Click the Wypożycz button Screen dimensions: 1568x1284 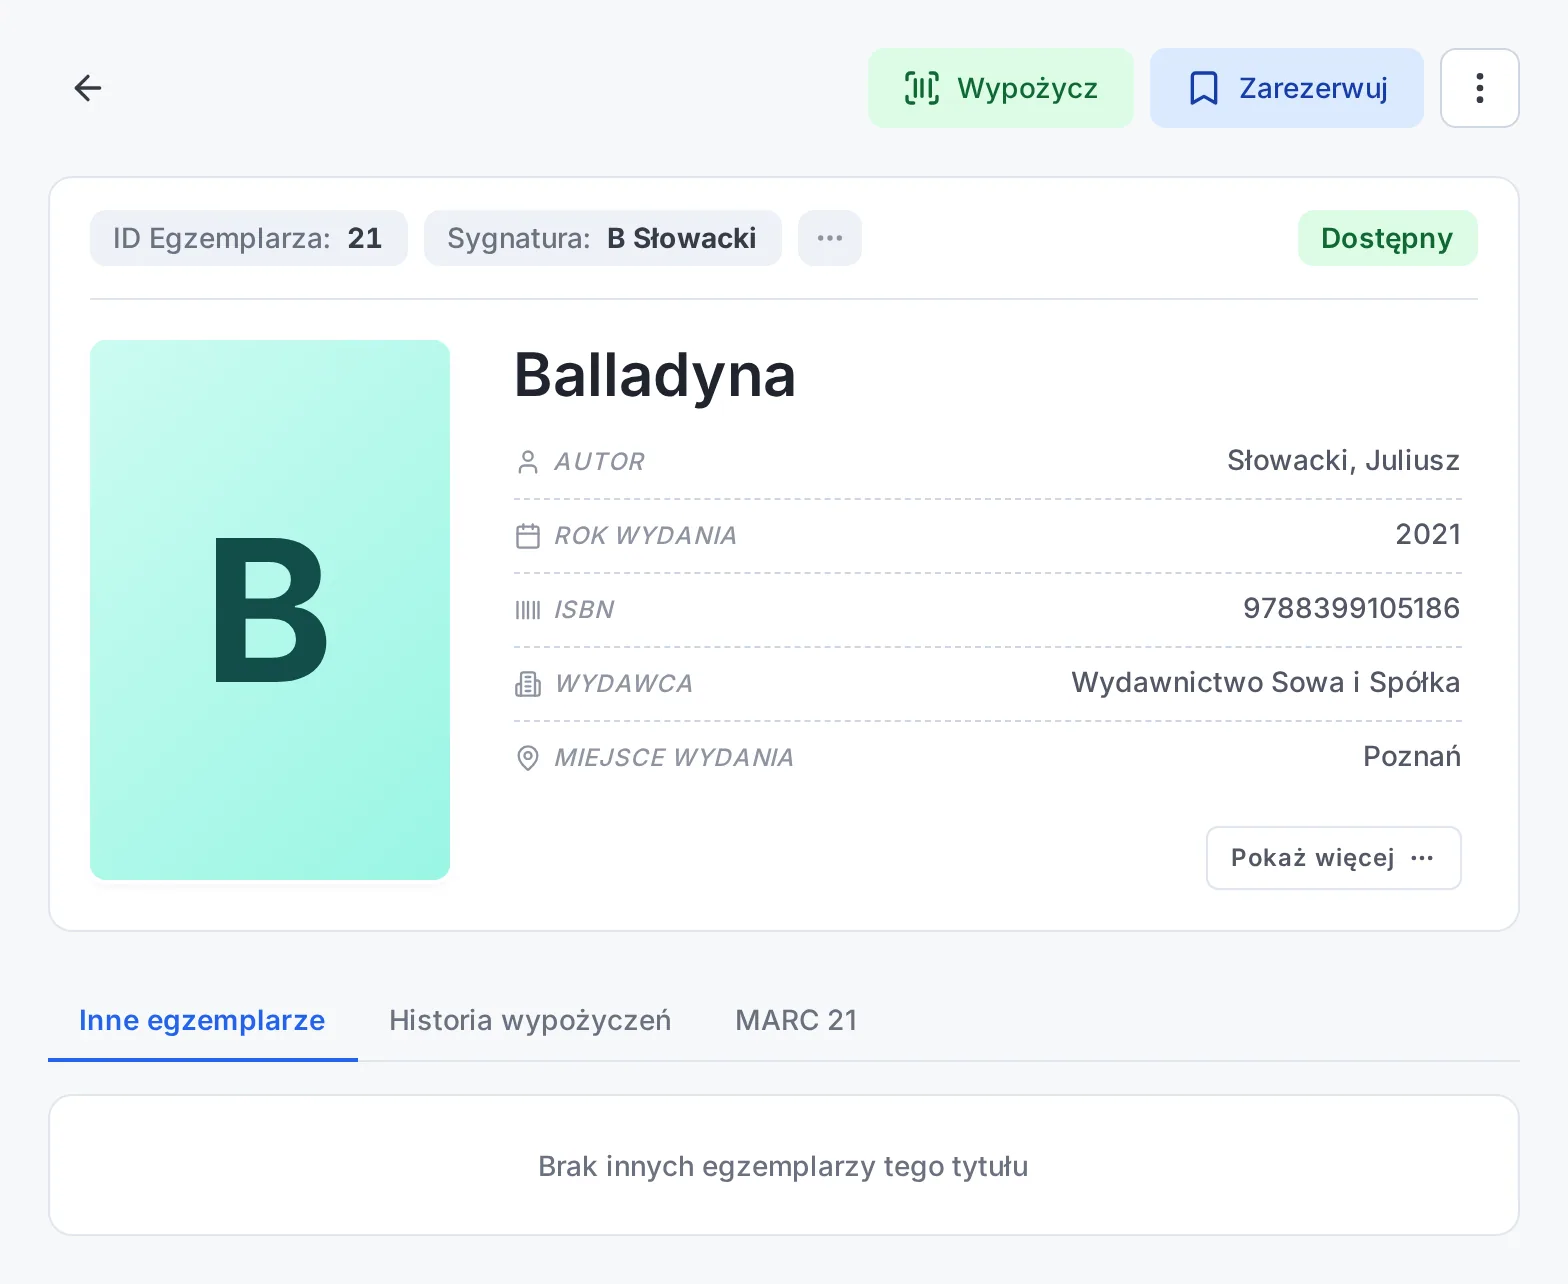pos(1000,88)
